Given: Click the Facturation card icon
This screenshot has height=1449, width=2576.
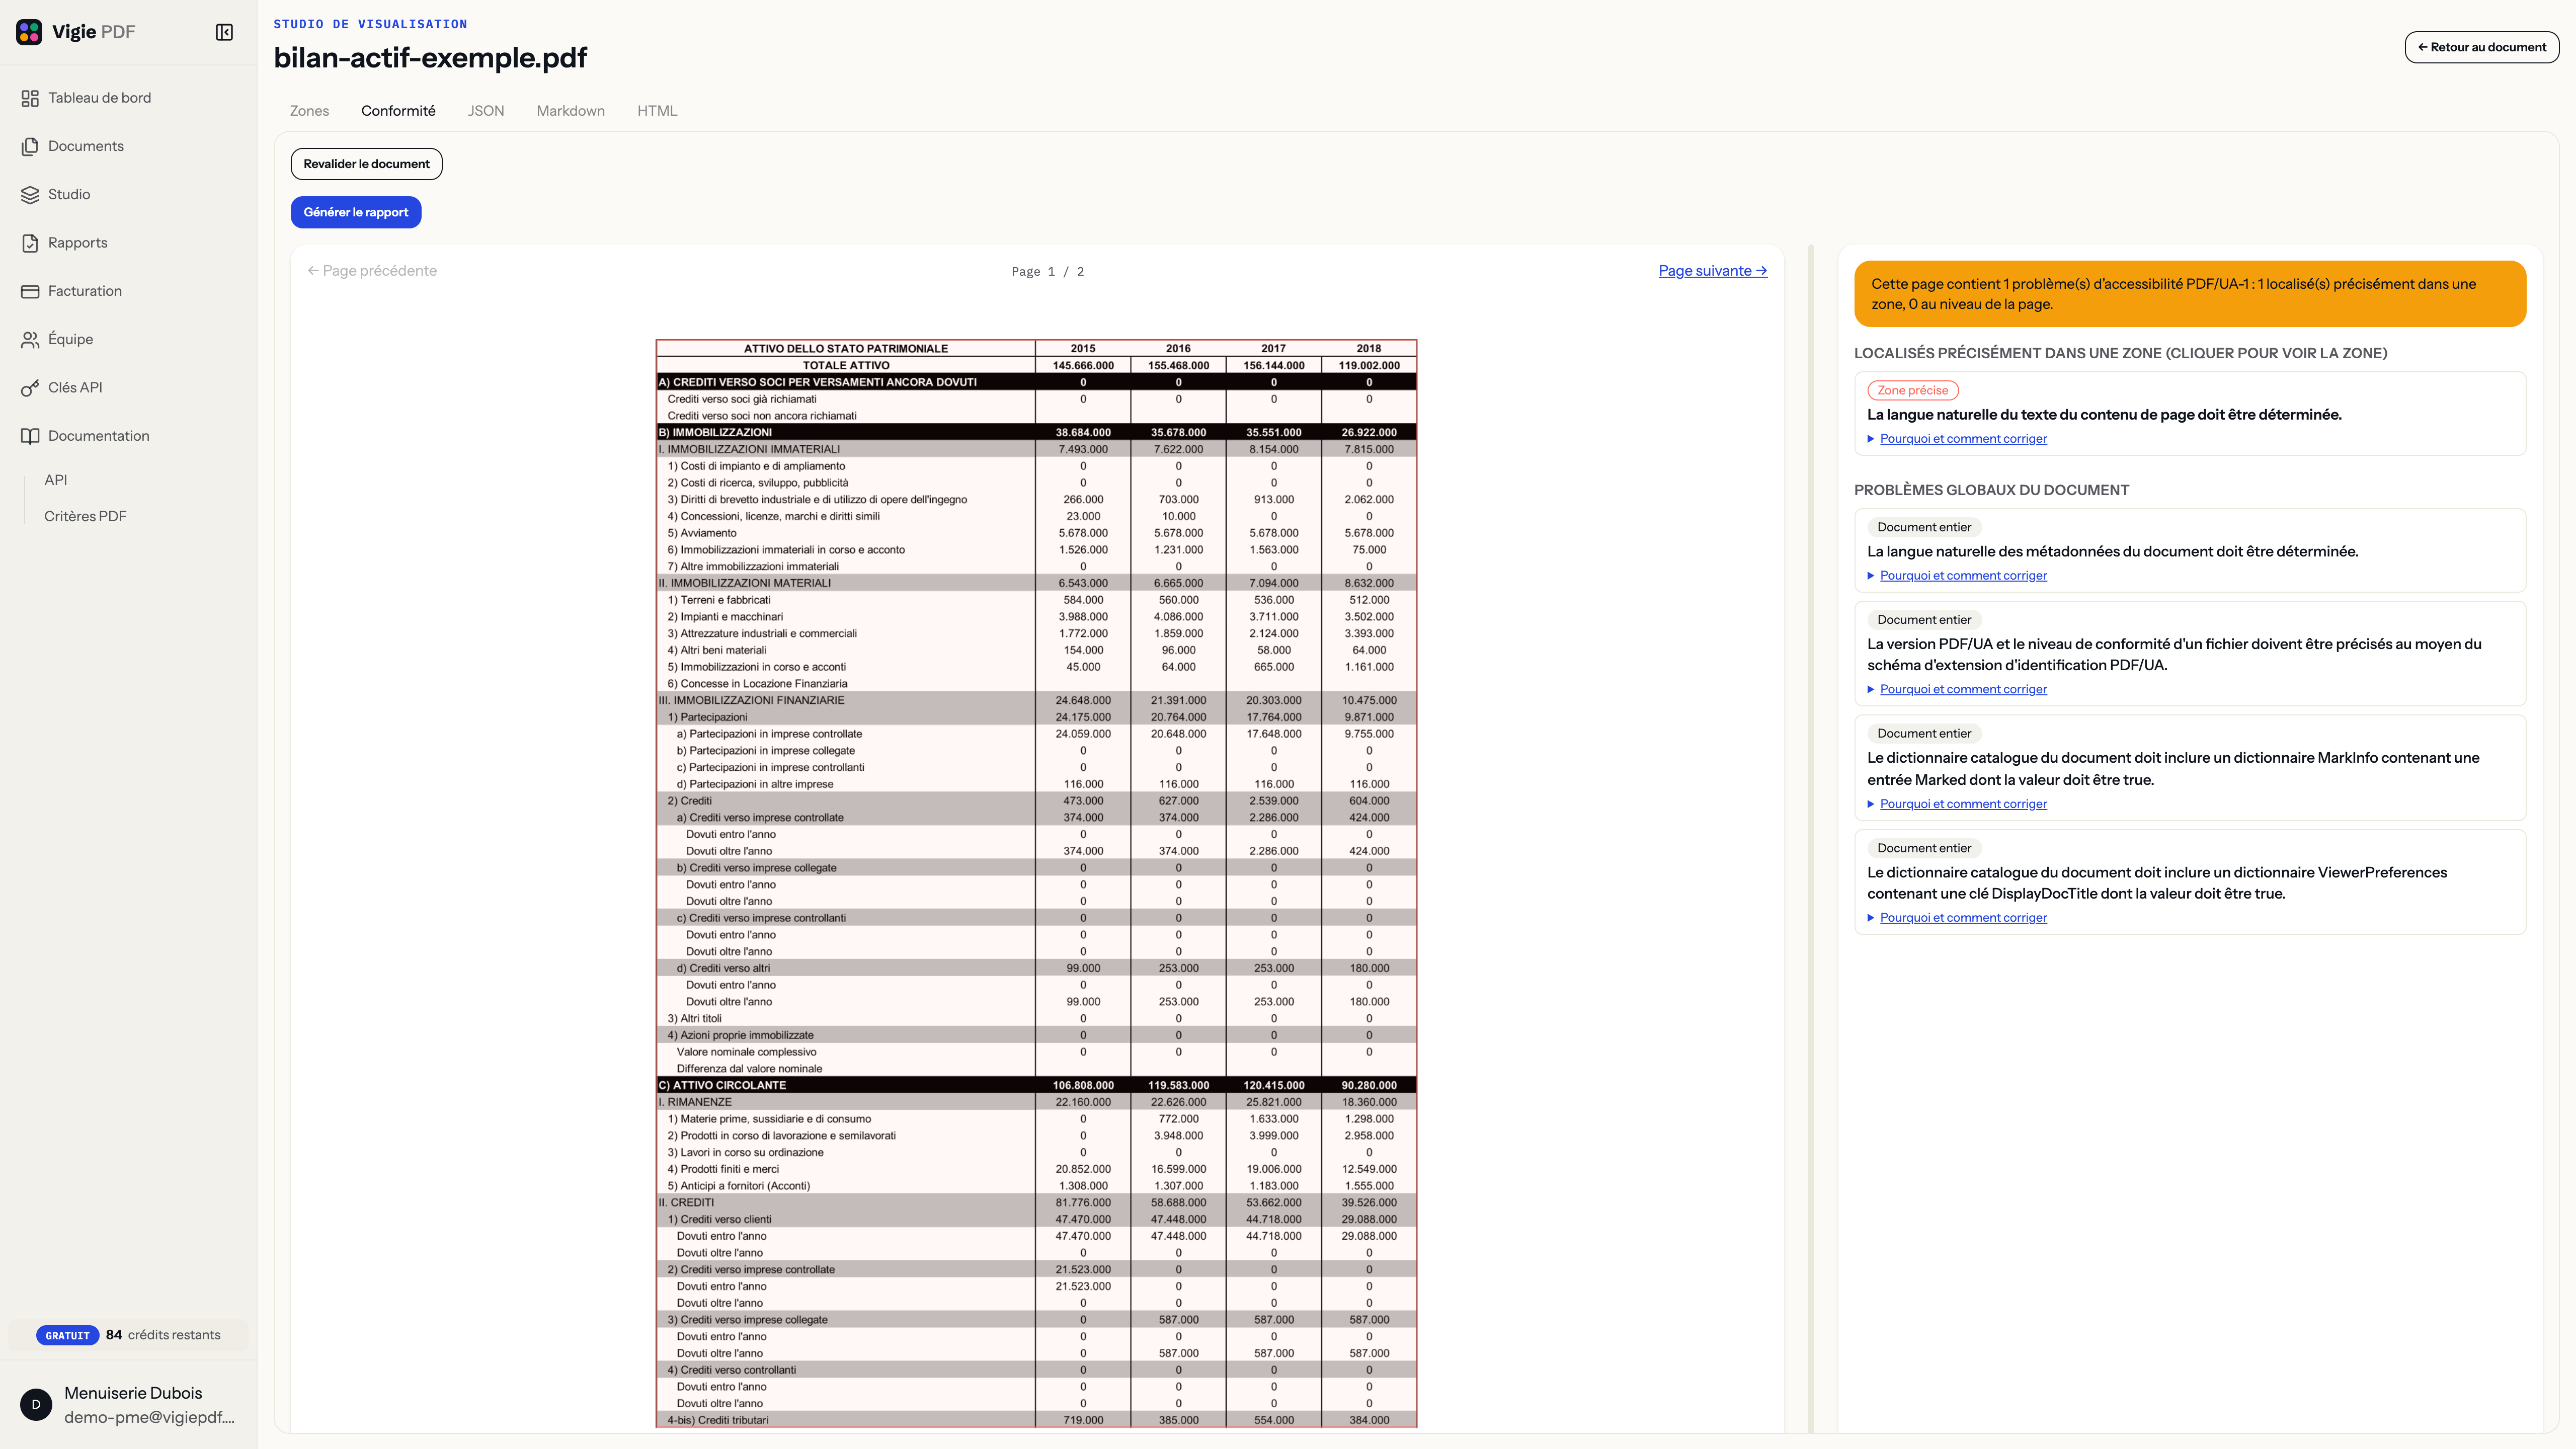Looking at the screenshot, I should click(x=30, y=291).
